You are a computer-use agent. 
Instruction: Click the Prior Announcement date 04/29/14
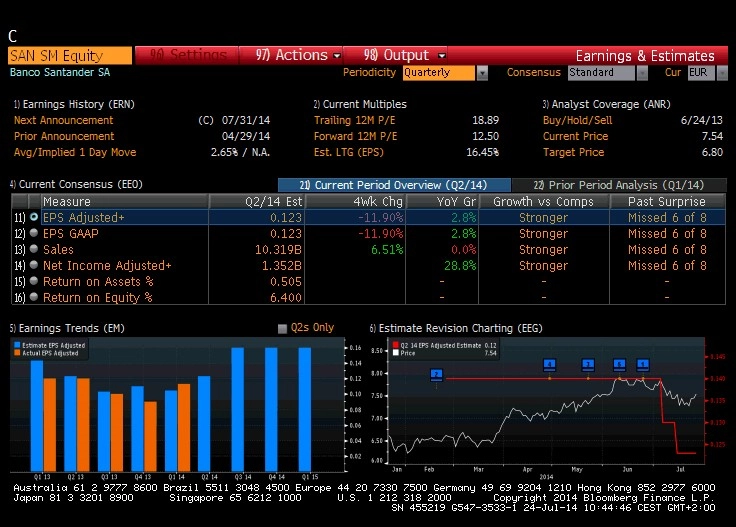(x=245, y=136)
